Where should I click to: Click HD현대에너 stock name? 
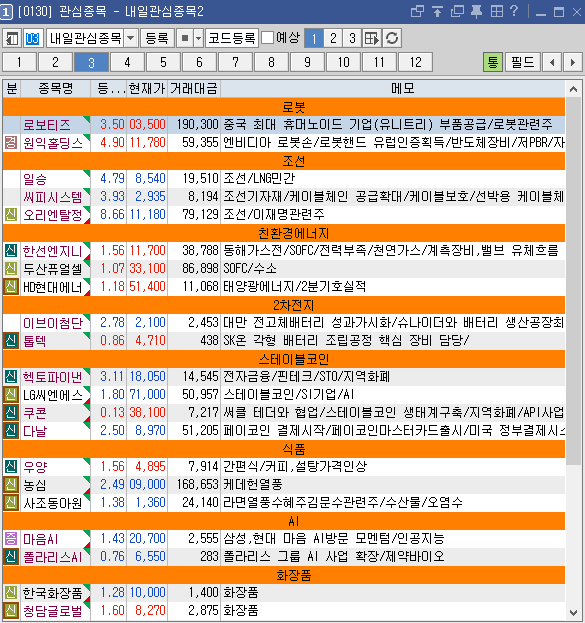[x=52, y=287]
